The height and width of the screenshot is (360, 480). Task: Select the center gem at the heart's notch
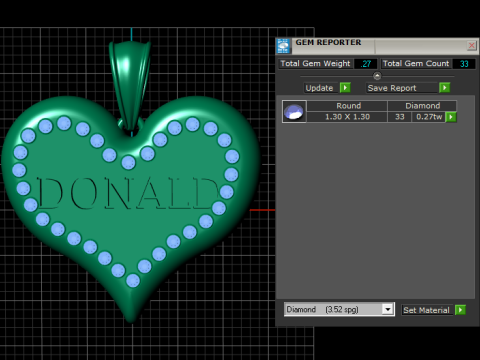128,163
